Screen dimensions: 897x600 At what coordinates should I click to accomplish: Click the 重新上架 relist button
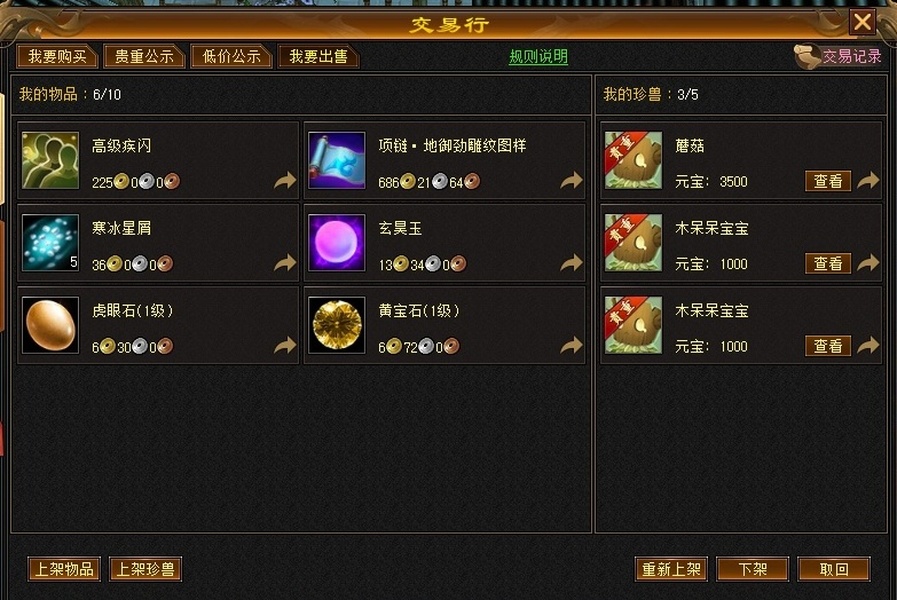pyautogui.click(x=671, y=569)
